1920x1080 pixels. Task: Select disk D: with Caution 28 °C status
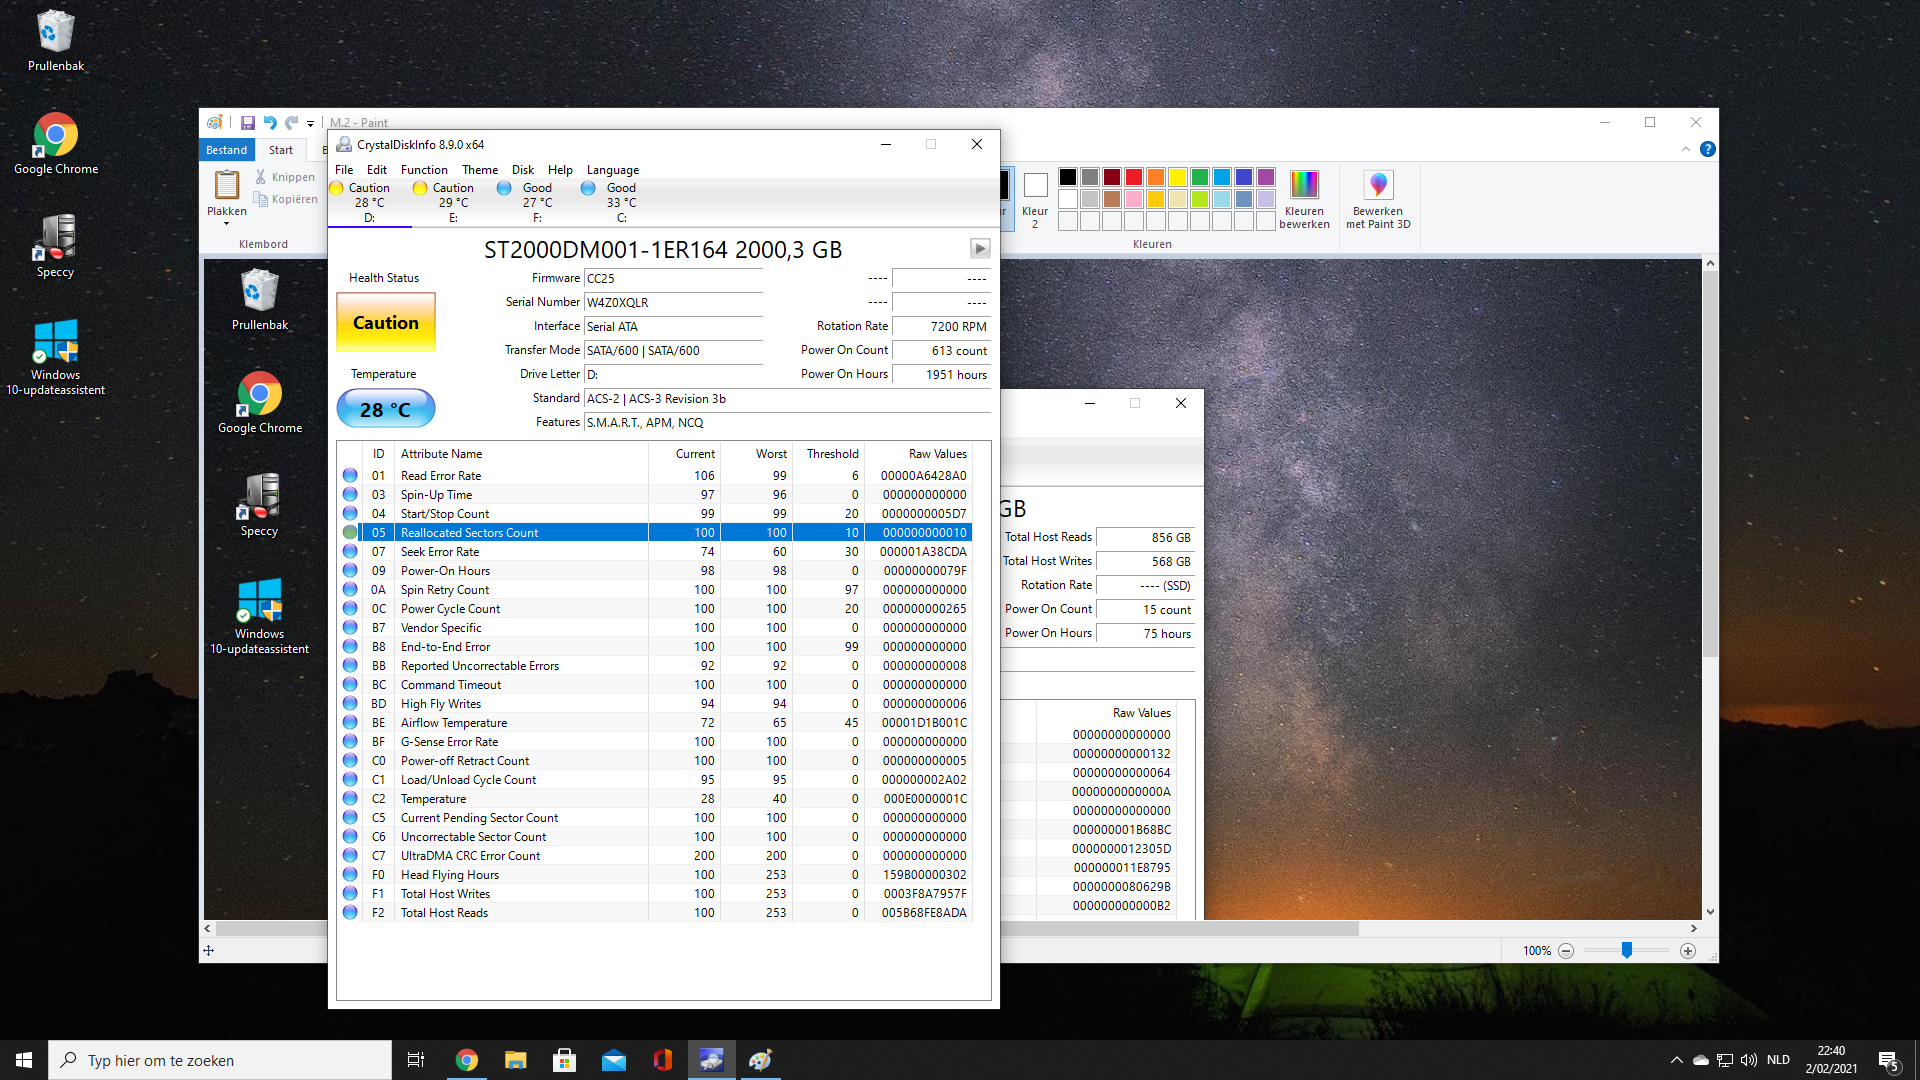369,202
